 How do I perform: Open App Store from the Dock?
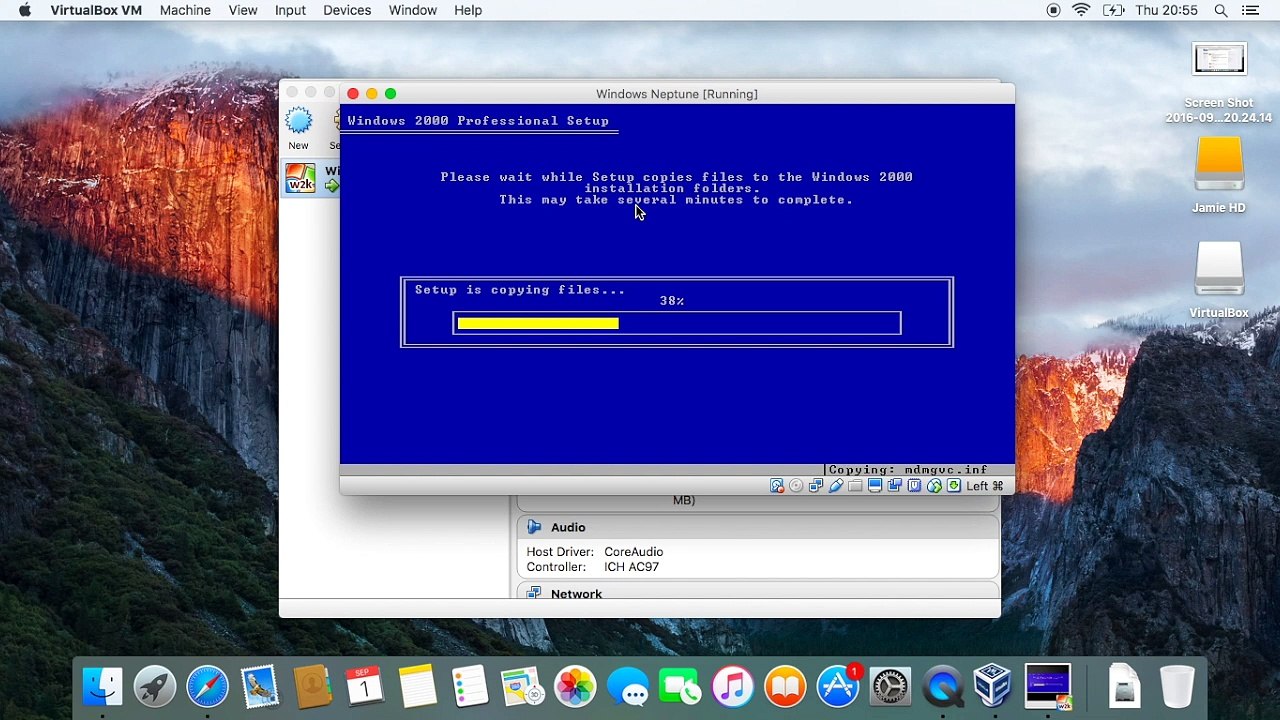[x=838, y=686]
